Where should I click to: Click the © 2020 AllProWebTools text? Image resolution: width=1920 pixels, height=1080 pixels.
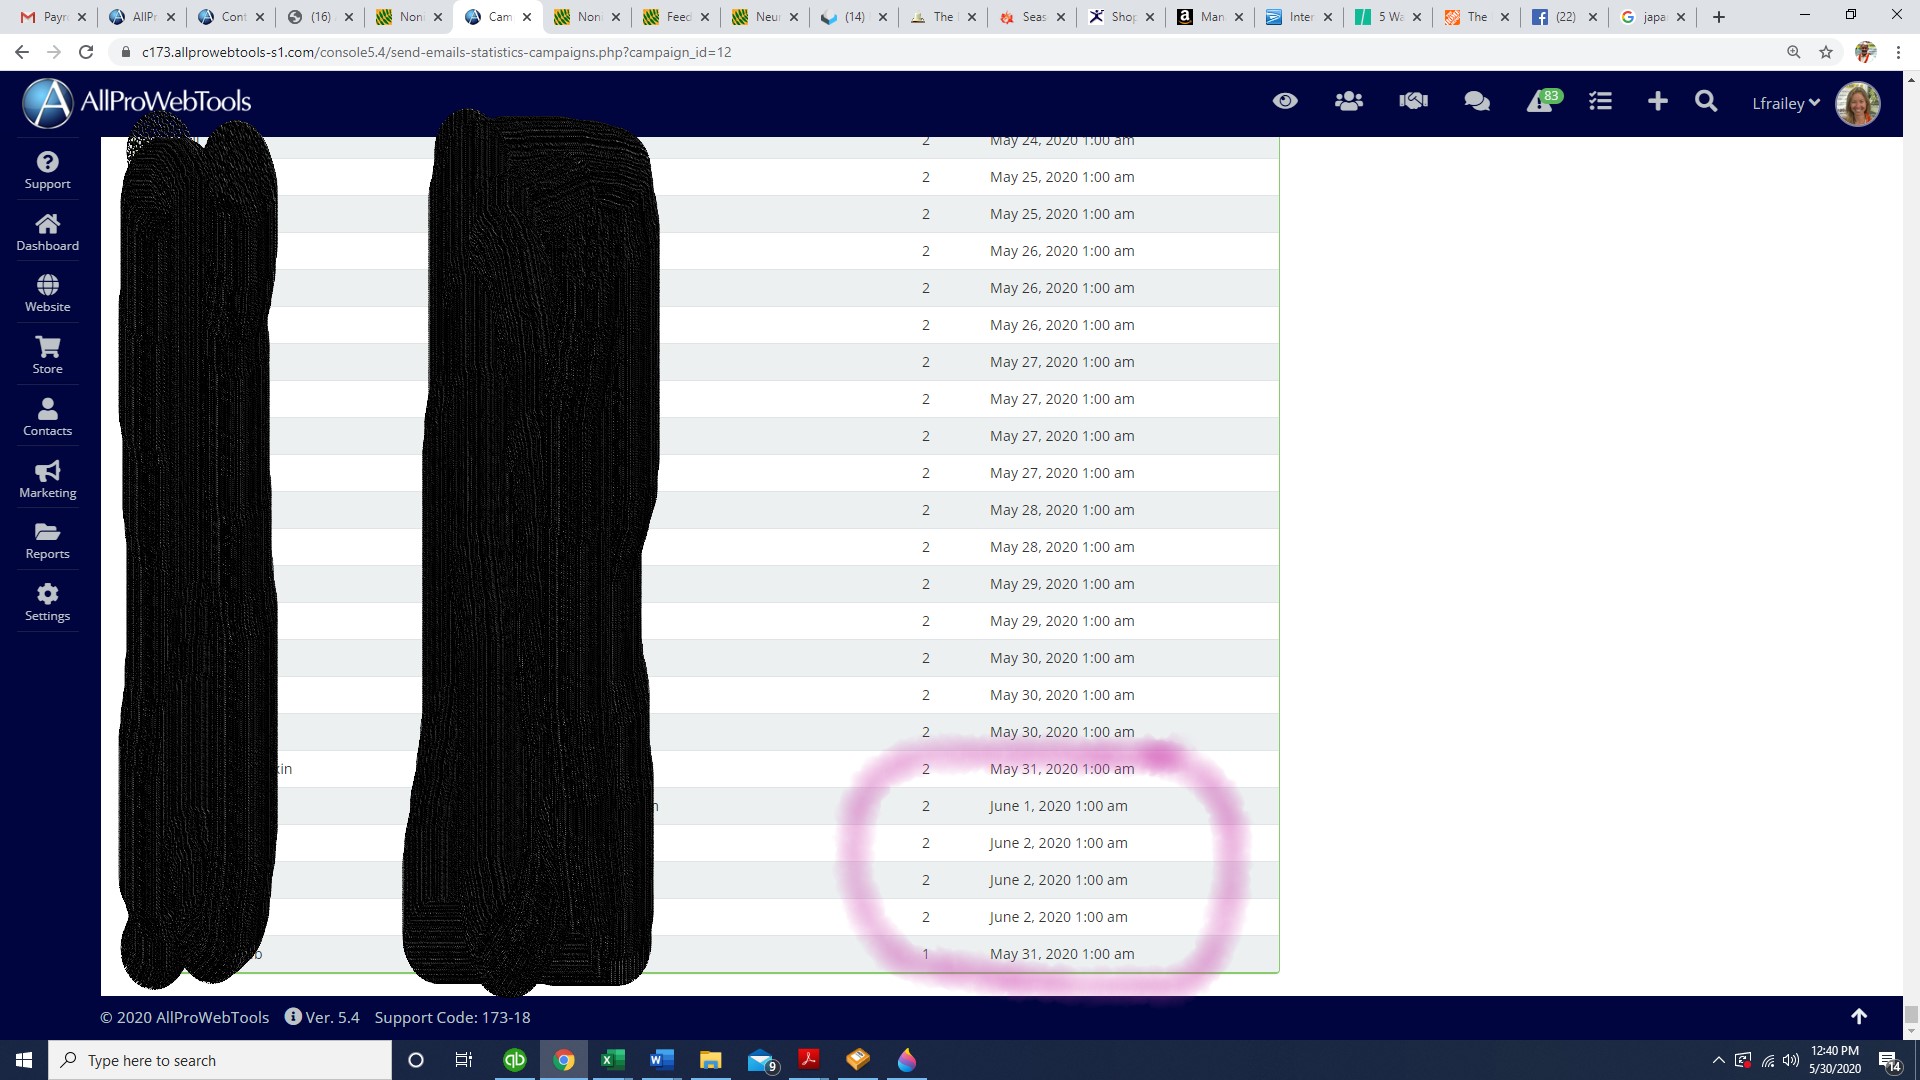[184, 1017]
